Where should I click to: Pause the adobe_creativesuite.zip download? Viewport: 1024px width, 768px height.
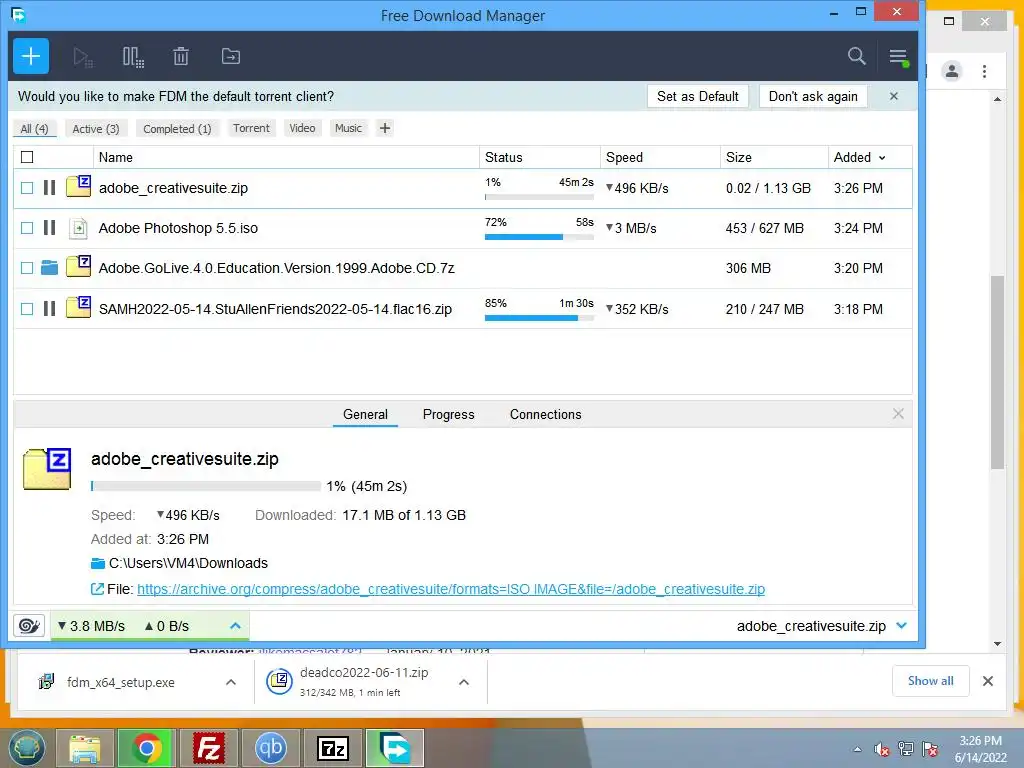(x=50, y=188)
